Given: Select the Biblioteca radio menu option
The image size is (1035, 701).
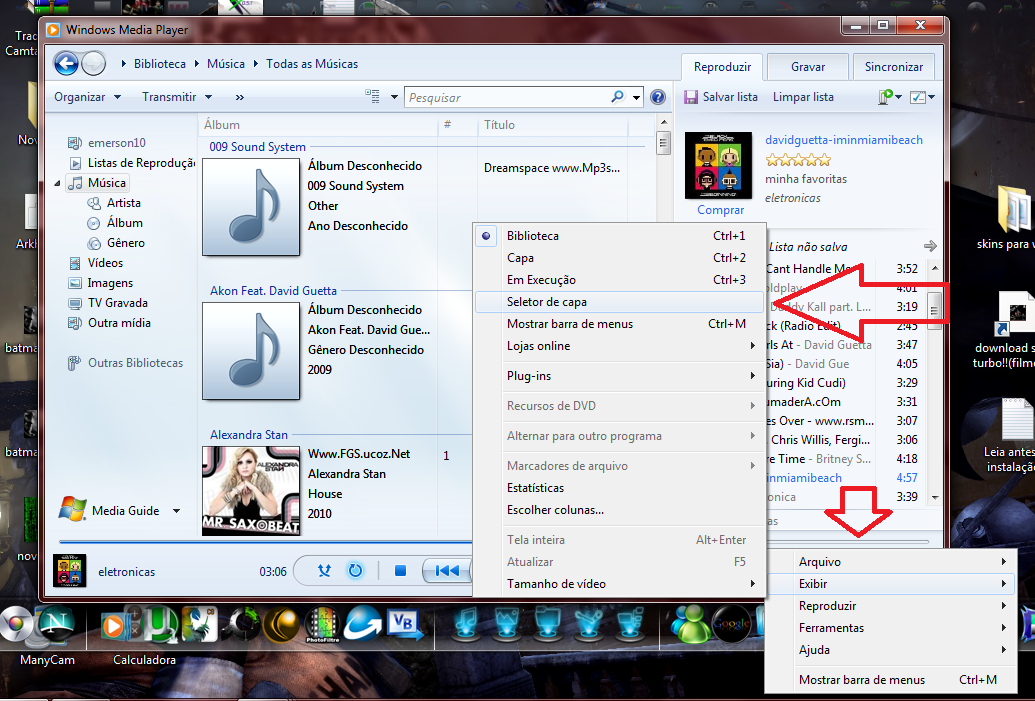Looking at the screenshot, I should (x=532, y=236).
